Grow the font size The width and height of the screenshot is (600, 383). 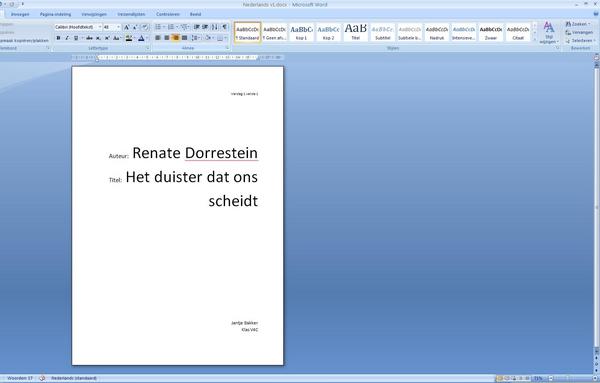click(126, 27)
